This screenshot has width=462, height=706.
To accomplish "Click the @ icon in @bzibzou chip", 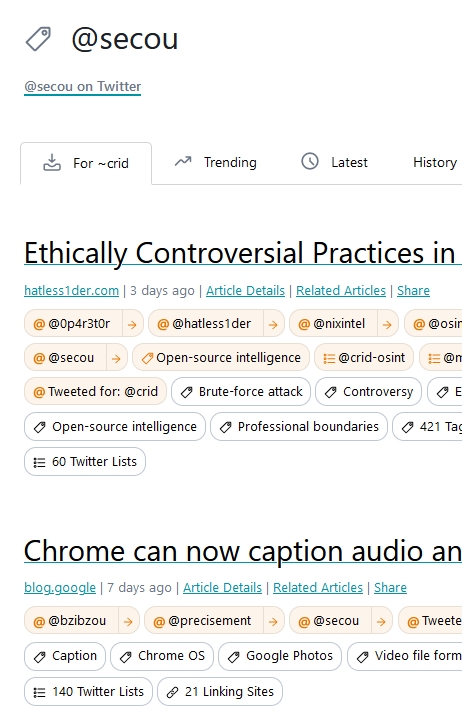I will (x=39, y=622).
